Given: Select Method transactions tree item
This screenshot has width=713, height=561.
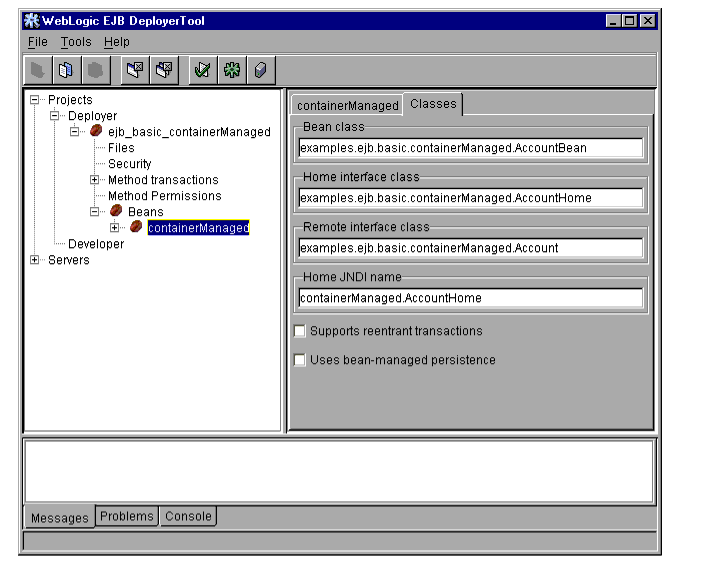Looking at the screenshot, I should [163, 180].
